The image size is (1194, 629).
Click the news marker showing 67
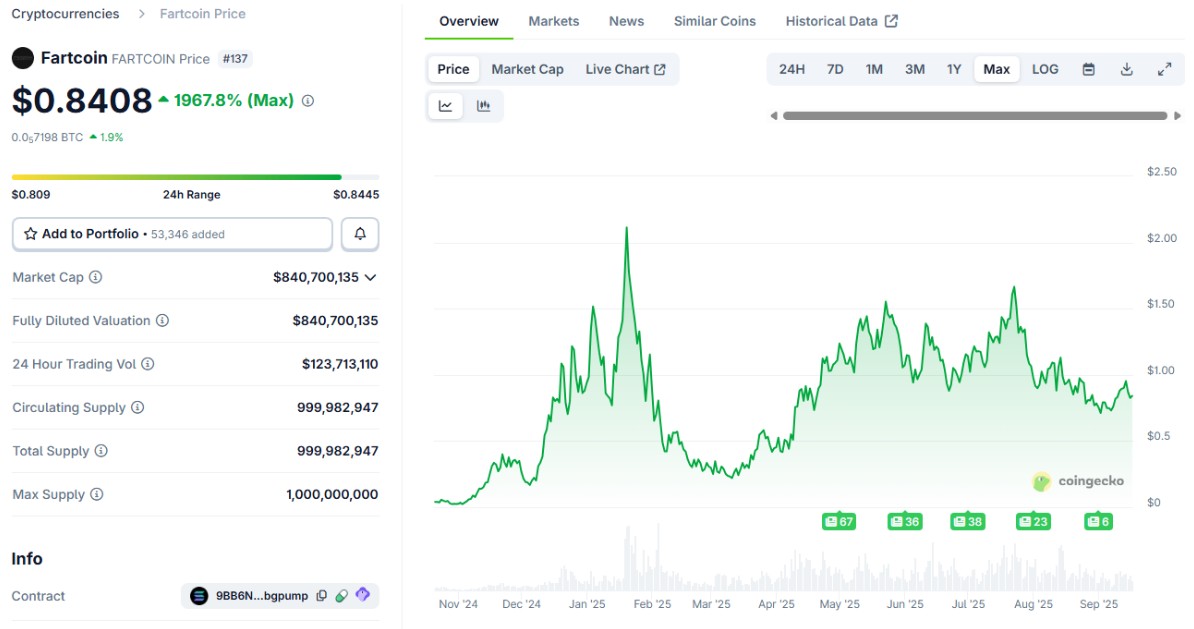tap(839, 521)
